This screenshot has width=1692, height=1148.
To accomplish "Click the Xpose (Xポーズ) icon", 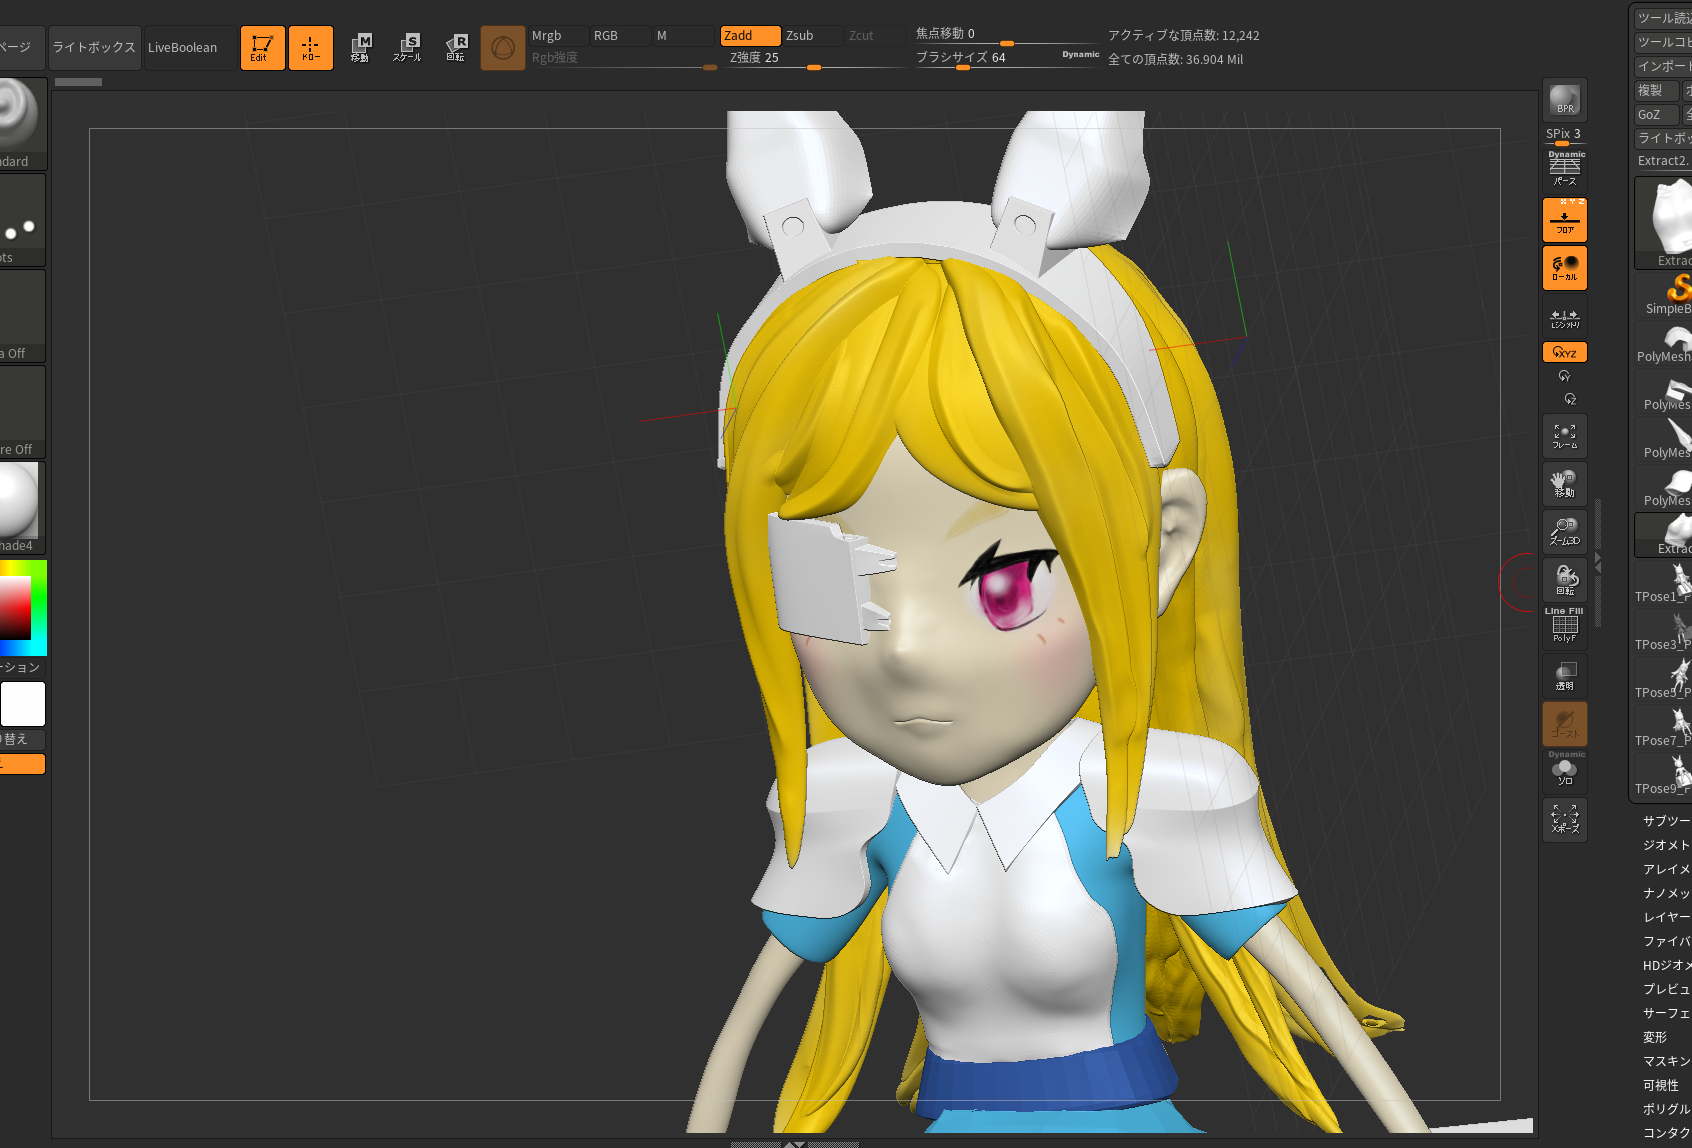I will click(x=1564, y=819).
